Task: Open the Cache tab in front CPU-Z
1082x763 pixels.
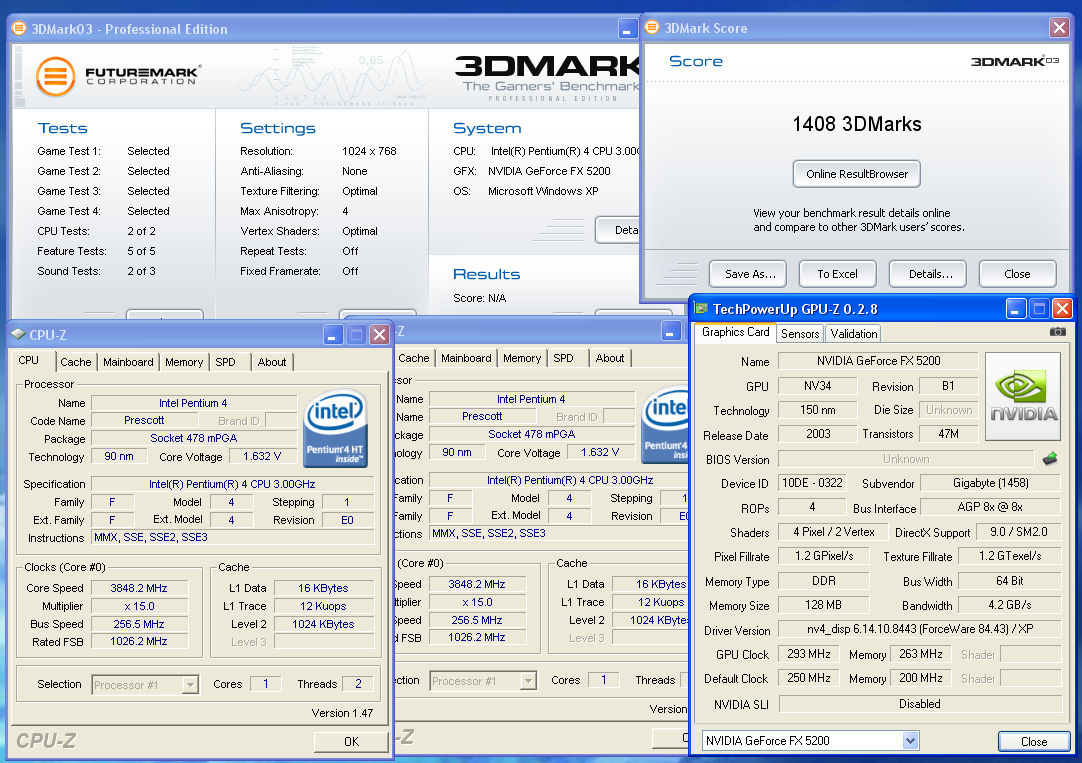Action: pyautogui.click(x=75, y=362)
